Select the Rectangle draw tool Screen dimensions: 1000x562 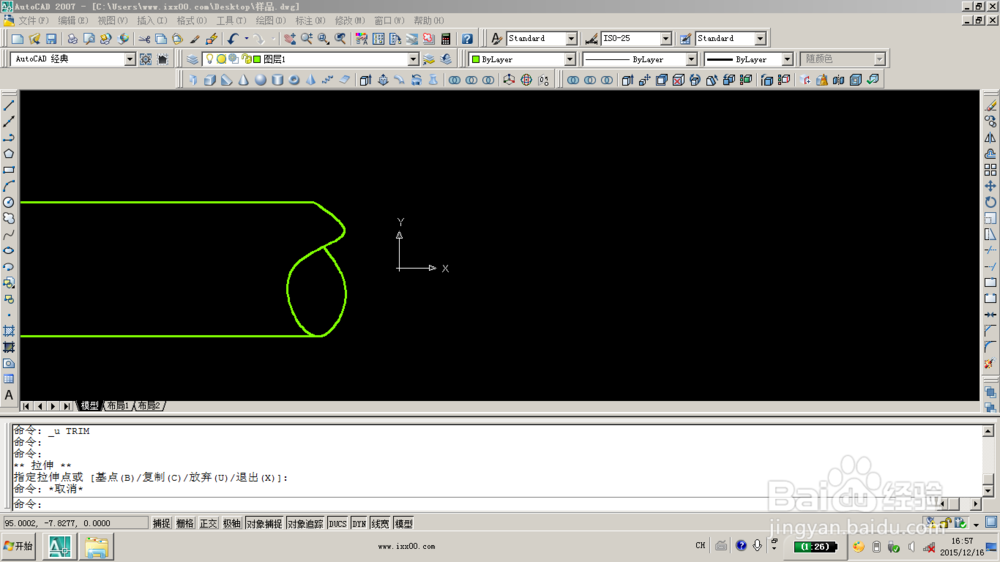(9, 170)
